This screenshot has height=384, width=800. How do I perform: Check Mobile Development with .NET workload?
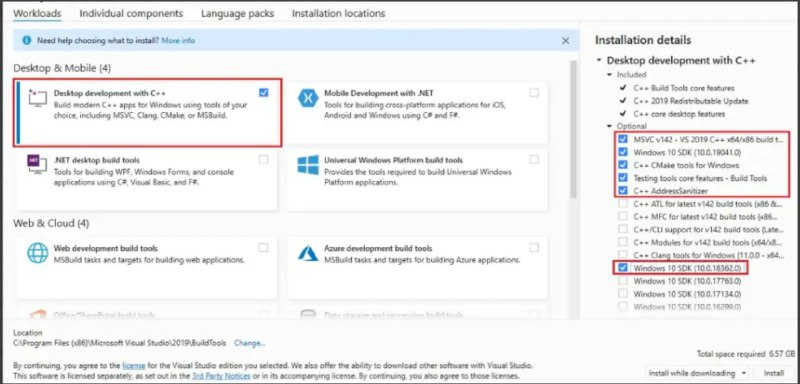(x=534, y=92)
